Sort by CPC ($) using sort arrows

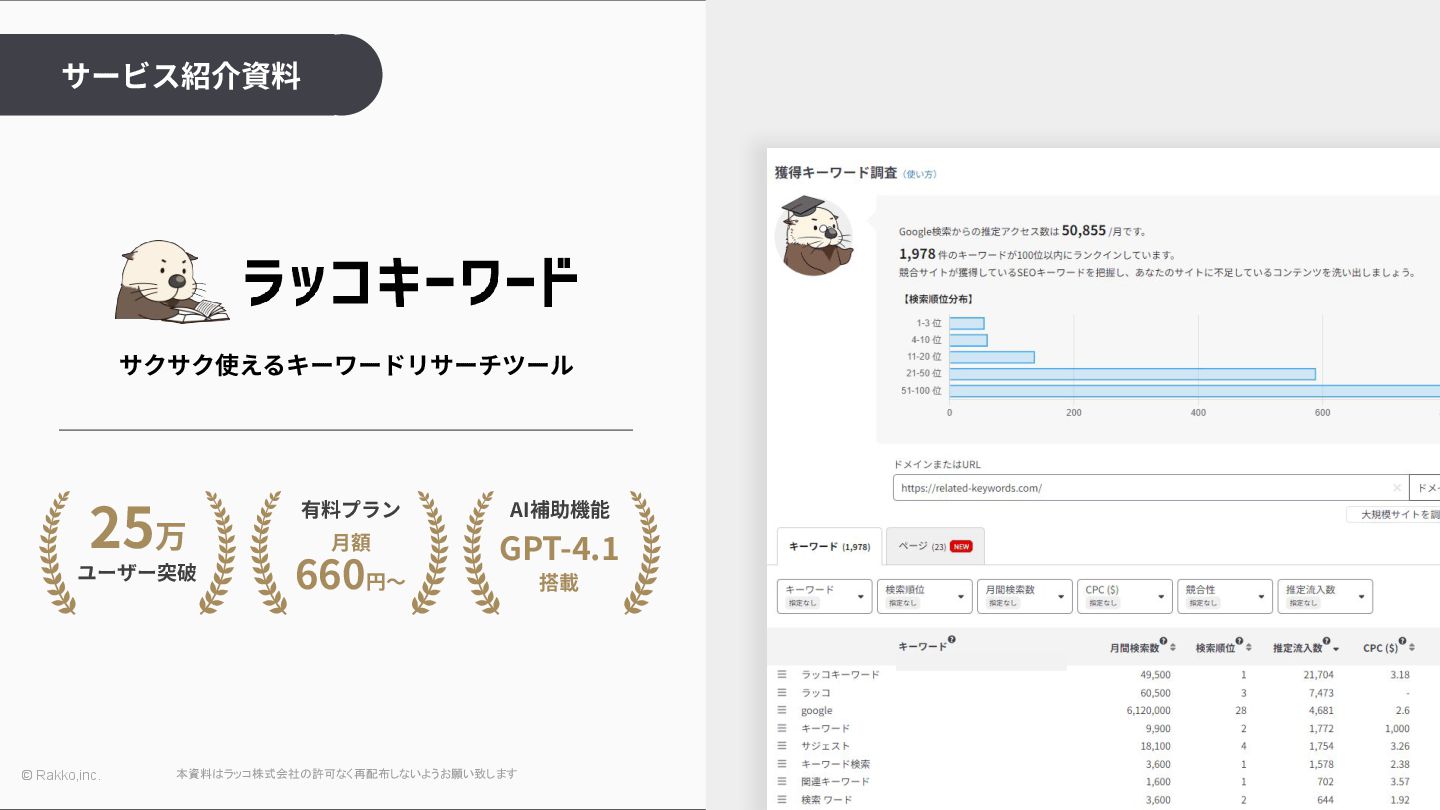pos(1413,648)
